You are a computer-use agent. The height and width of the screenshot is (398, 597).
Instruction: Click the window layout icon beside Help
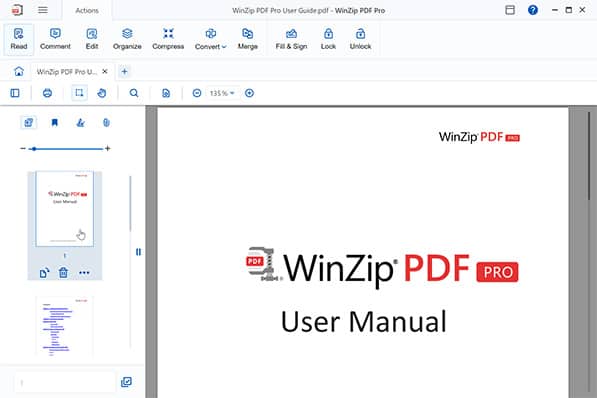pyautogui.click(x=510, y=10)
